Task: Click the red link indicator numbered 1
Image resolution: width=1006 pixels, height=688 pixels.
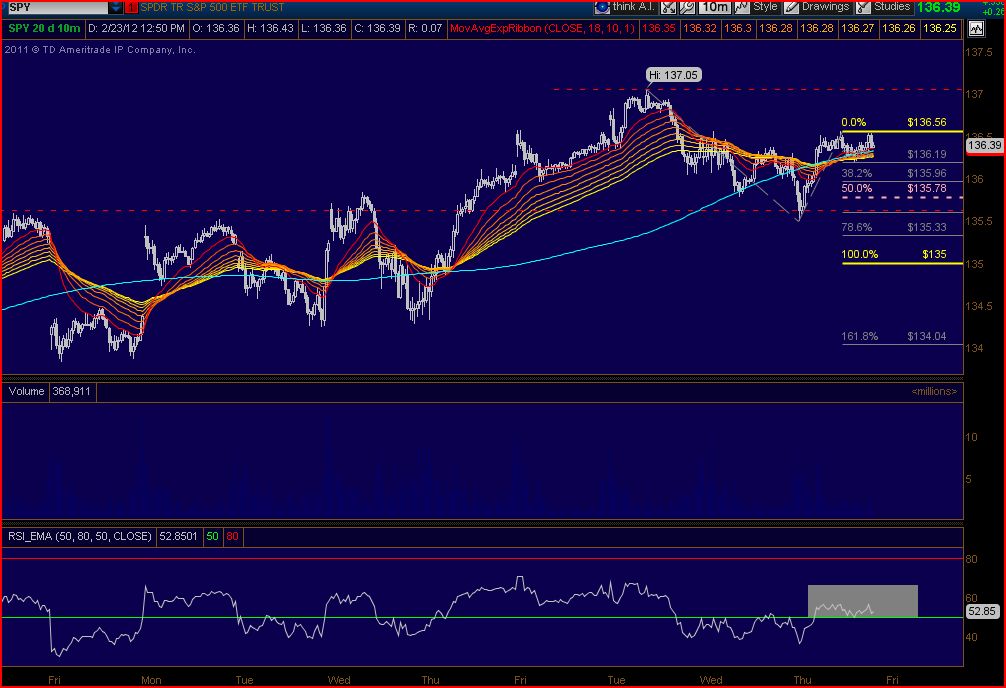Action: 132,8
